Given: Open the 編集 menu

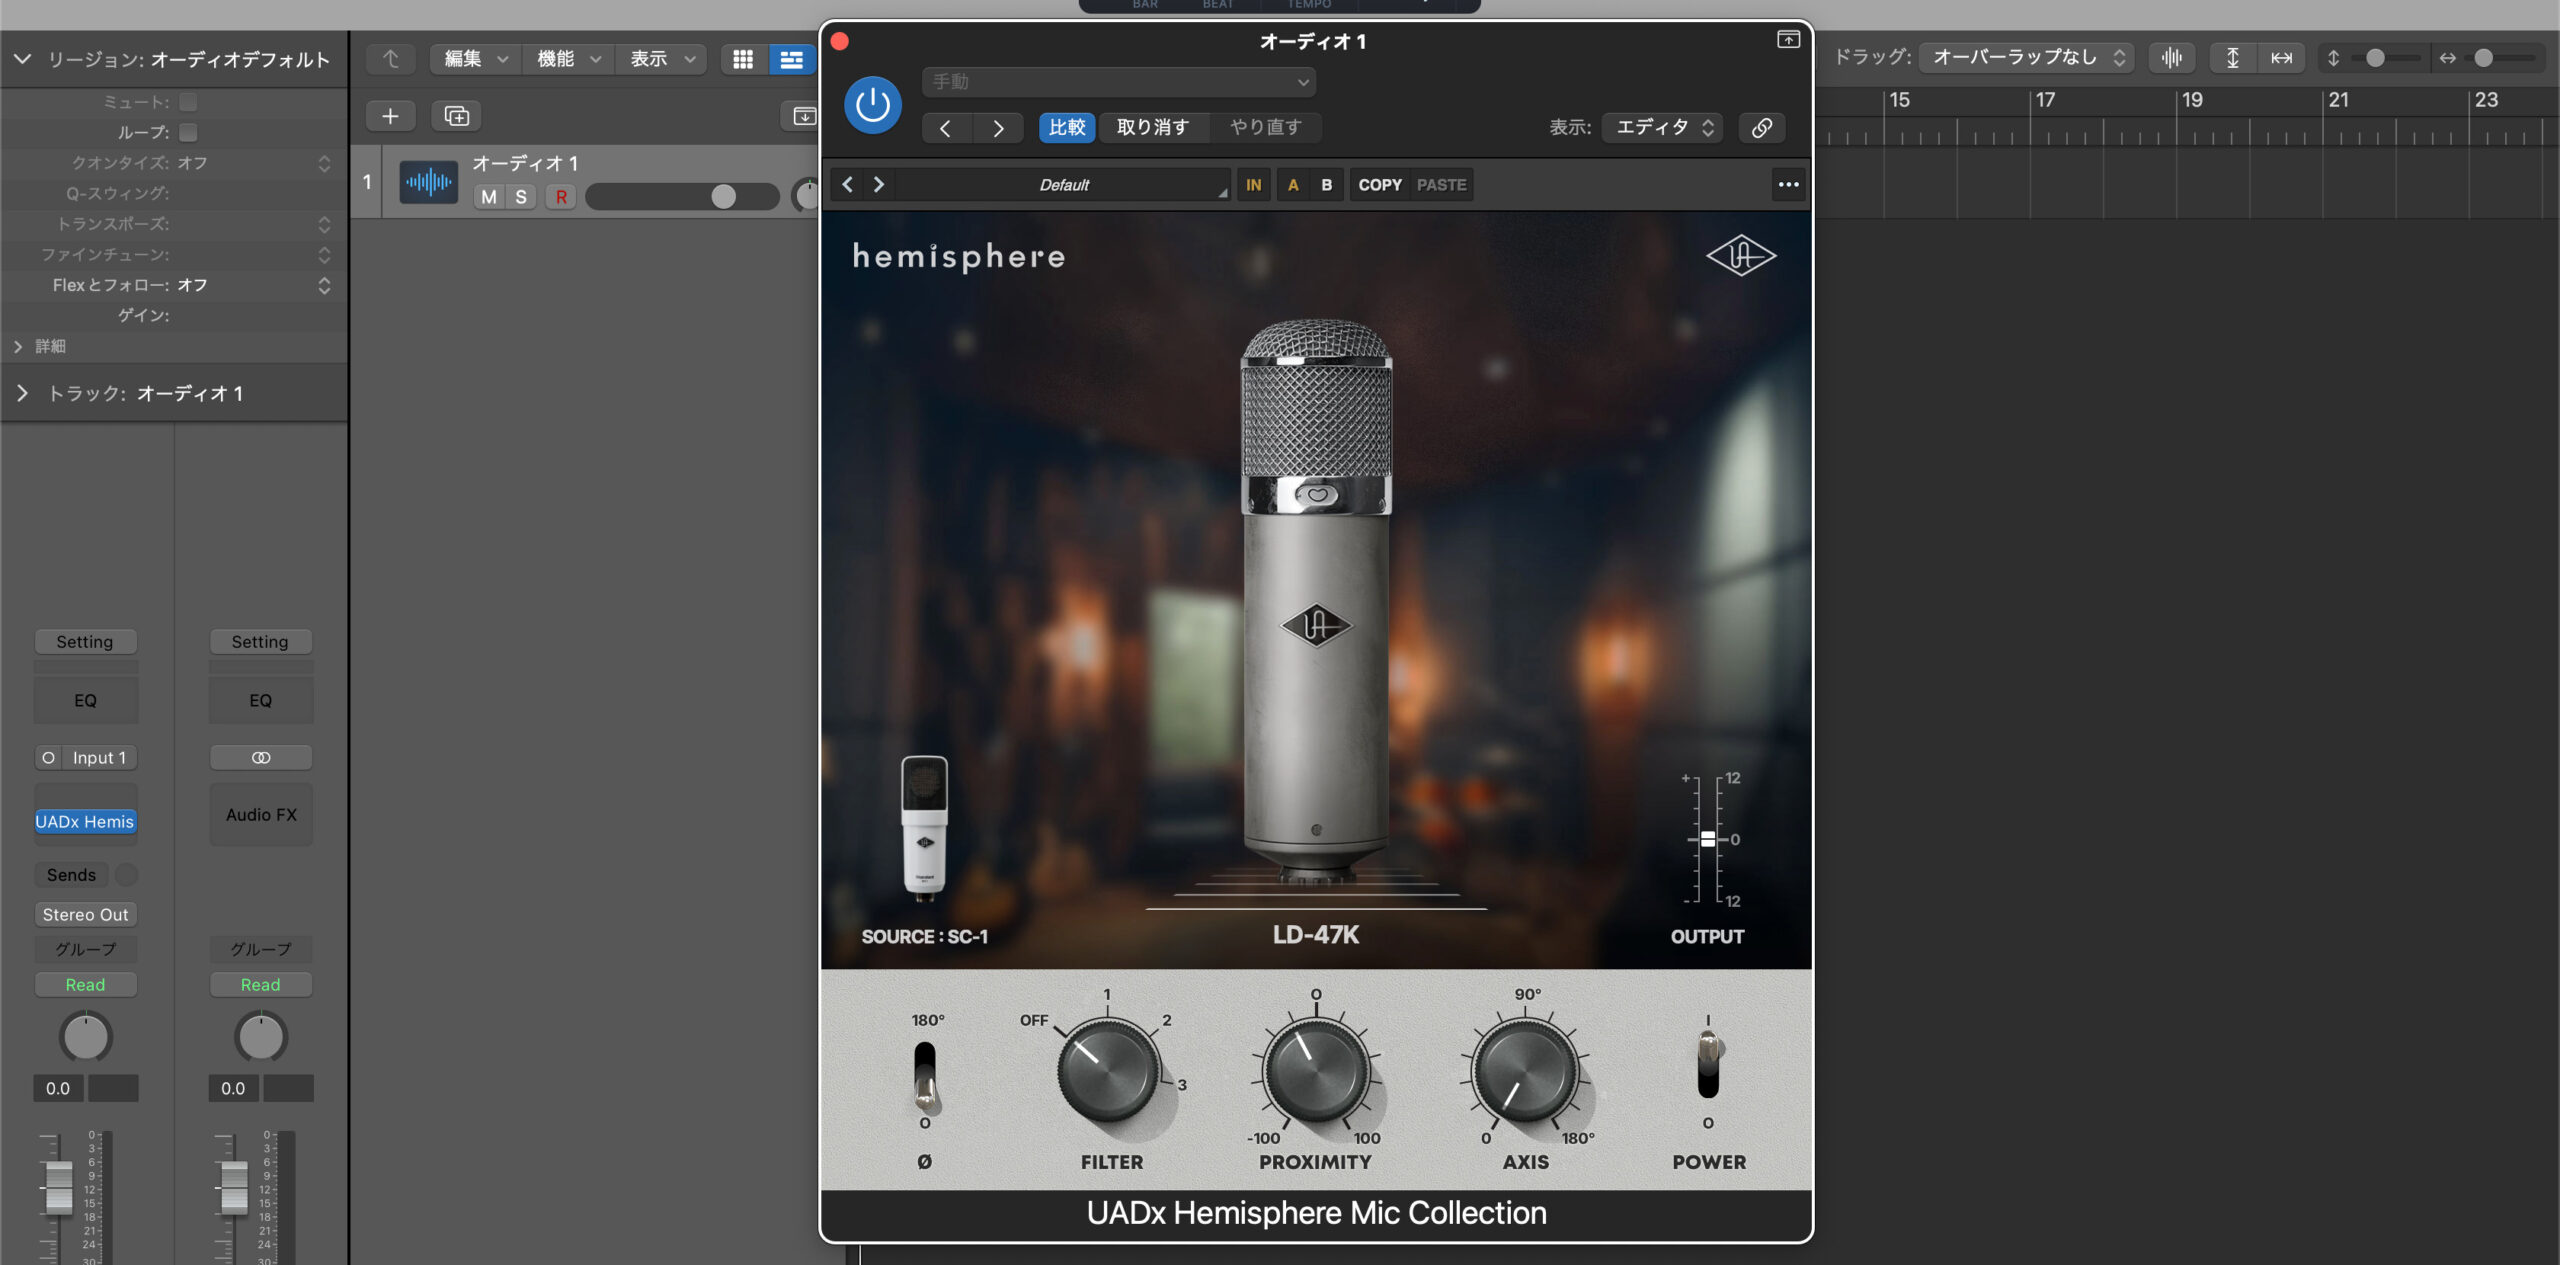Looking at the screenshot, I should [475, 60].
